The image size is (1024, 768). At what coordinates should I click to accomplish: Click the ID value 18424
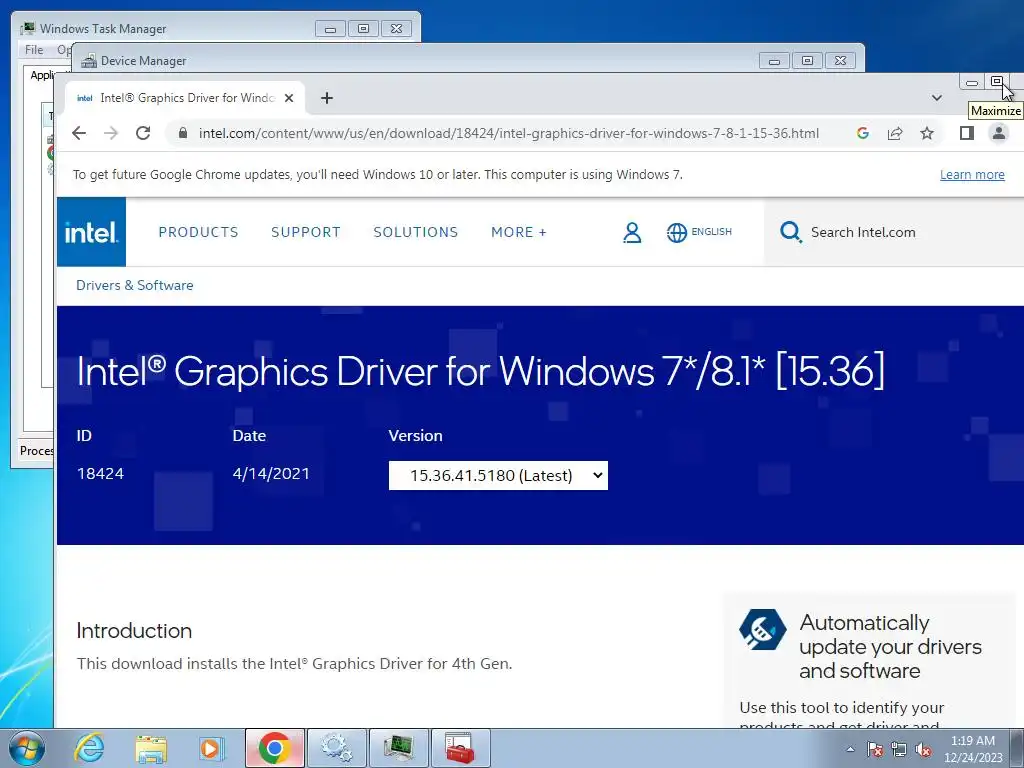[x=101, y=473]
